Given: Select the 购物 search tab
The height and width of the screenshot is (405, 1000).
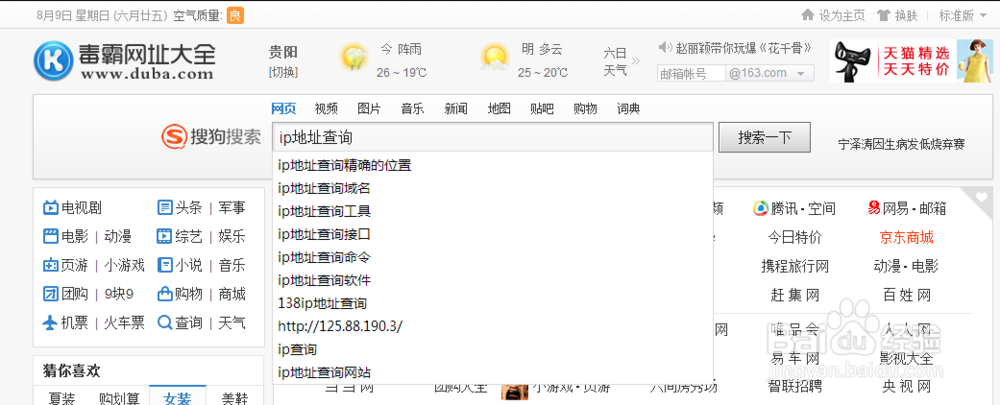Looking at the screenshot, I should click(x=585, y=109).
